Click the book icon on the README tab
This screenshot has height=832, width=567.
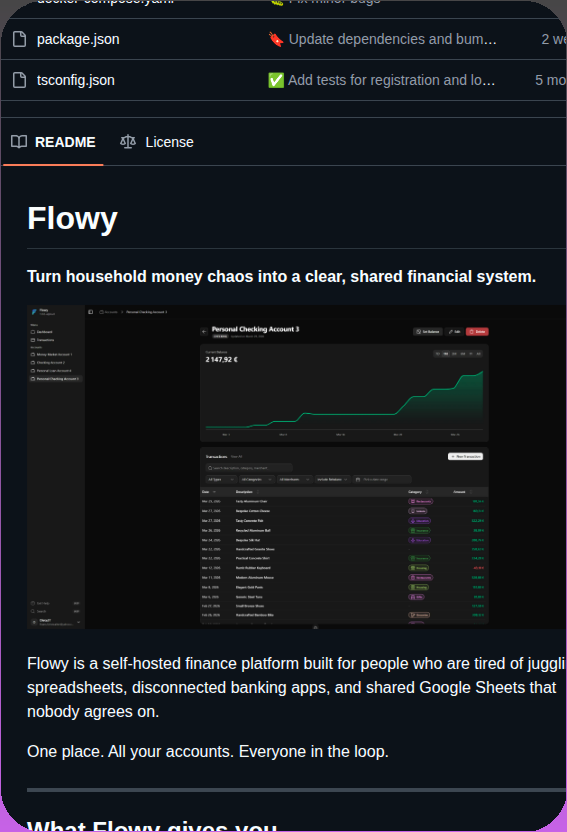click(x=19, y=142)
